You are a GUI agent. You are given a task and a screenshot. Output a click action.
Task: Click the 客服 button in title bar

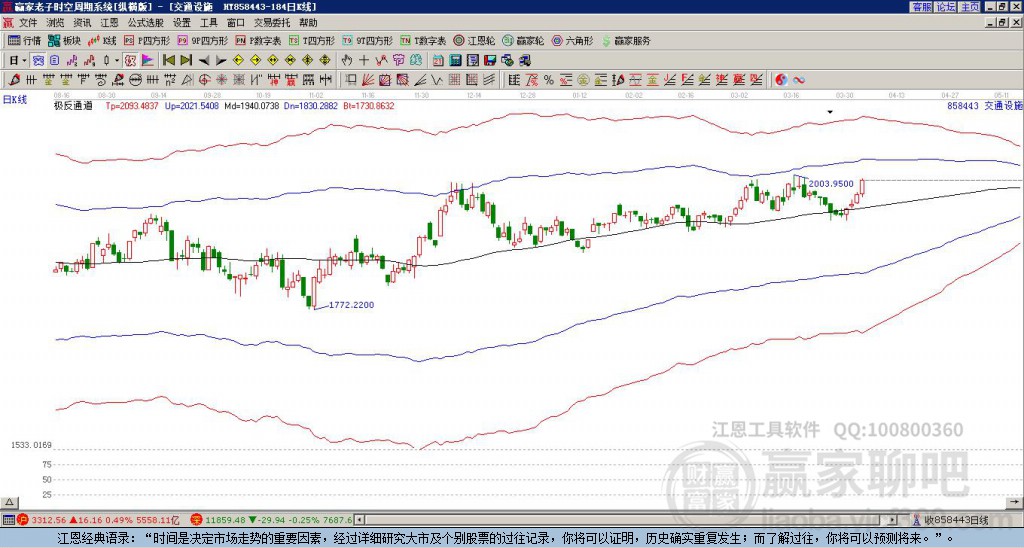pos(921,7)
